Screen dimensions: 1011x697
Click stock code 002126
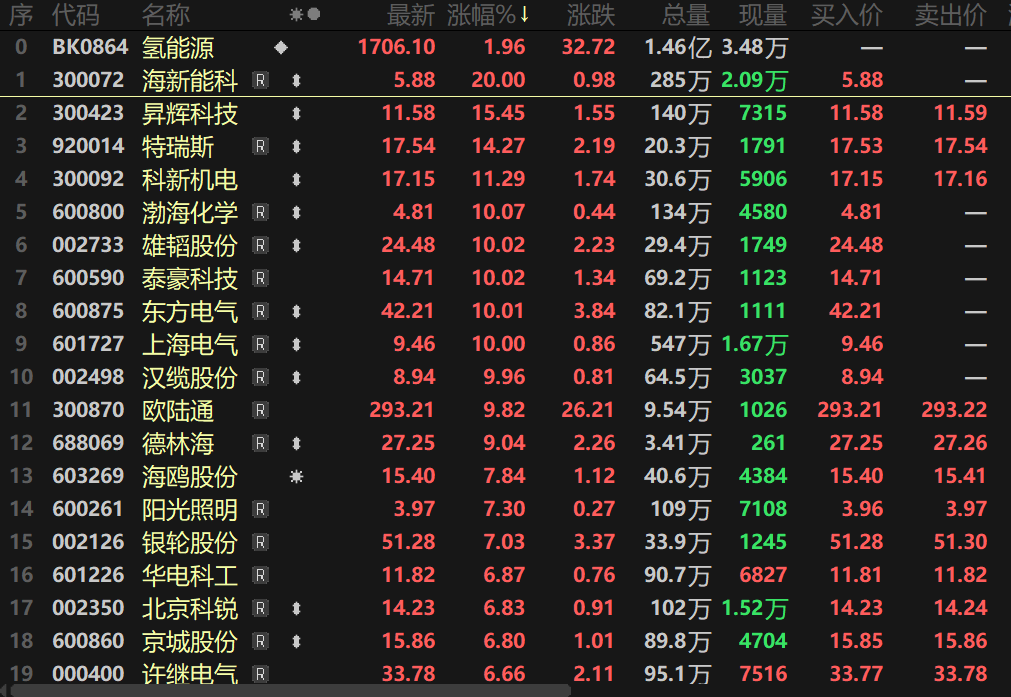(x=88, y=542)
